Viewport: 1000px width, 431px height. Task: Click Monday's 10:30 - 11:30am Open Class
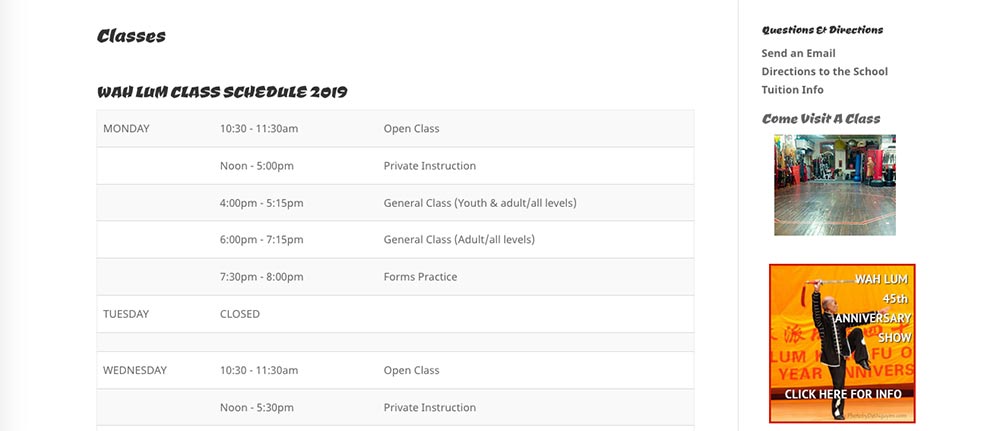[x=411, y=129]
